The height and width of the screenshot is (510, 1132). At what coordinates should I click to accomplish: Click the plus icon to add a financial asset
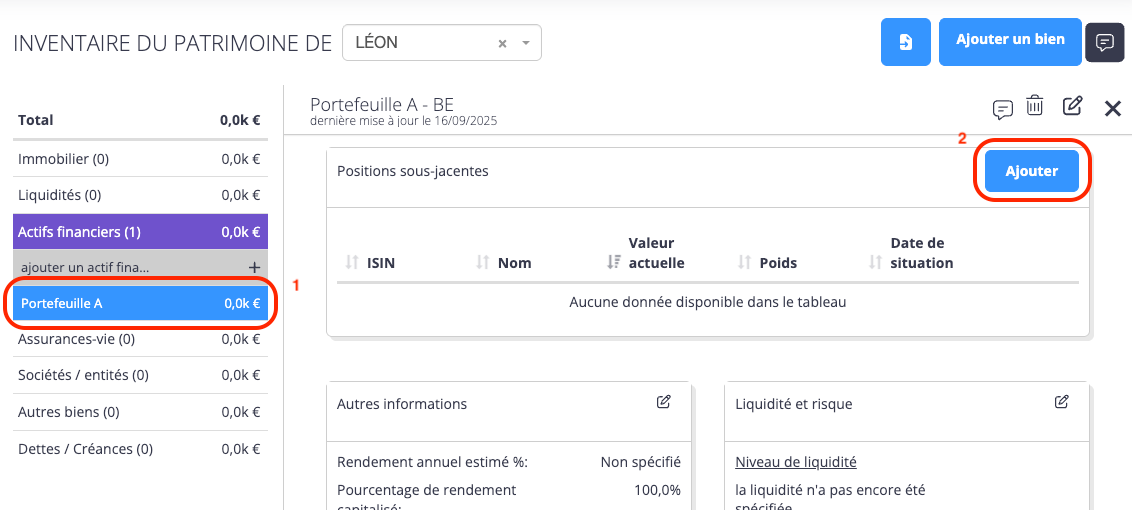pos(254,267)
